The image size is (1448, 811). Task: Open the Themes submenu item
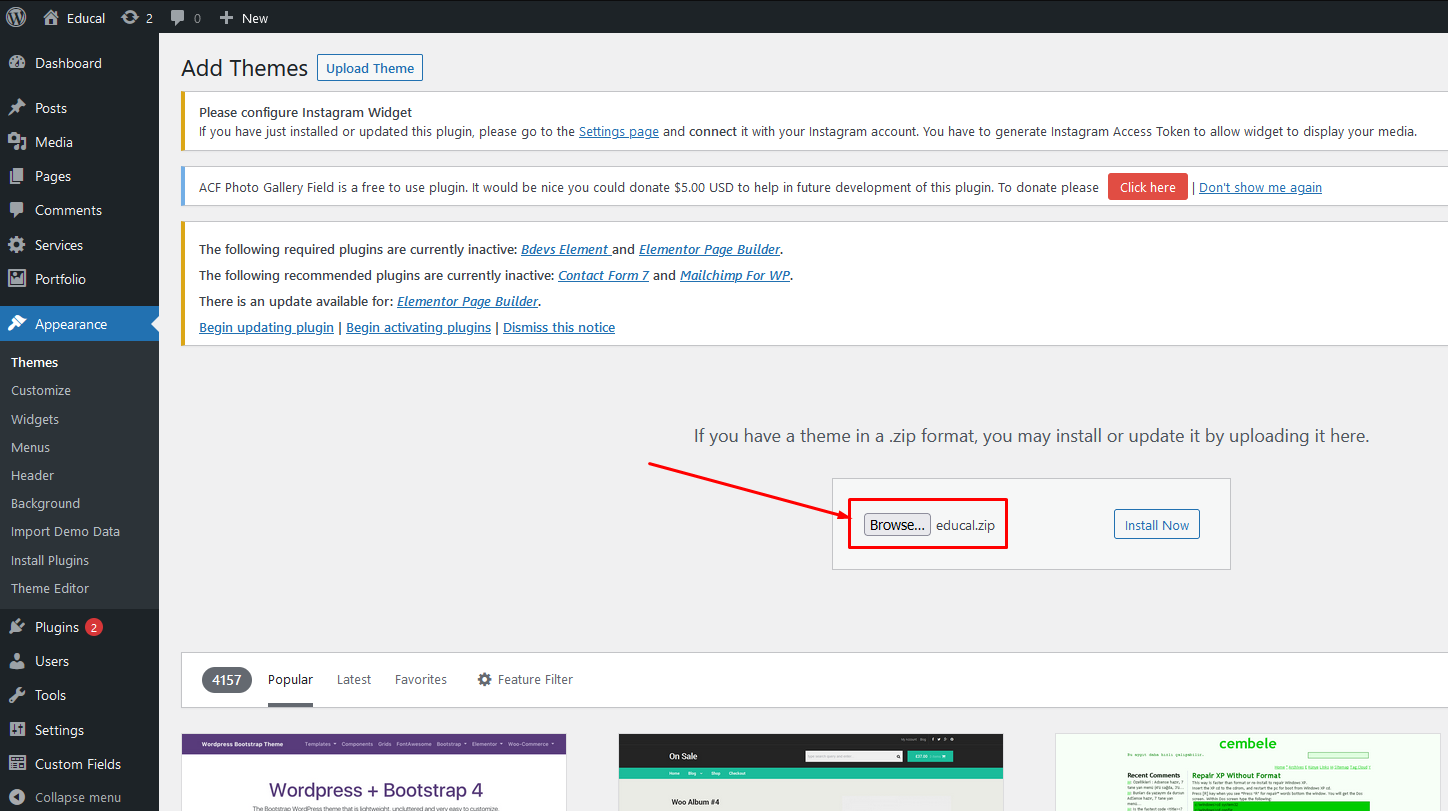35,362
